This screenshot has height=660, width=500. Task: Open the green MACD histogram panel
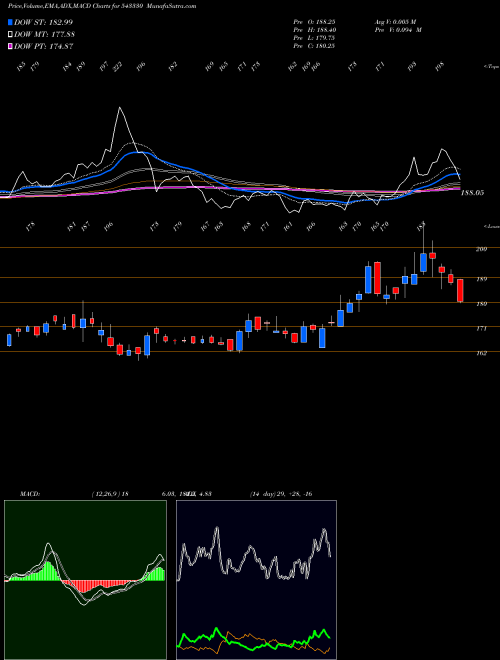tap(85, 580)
